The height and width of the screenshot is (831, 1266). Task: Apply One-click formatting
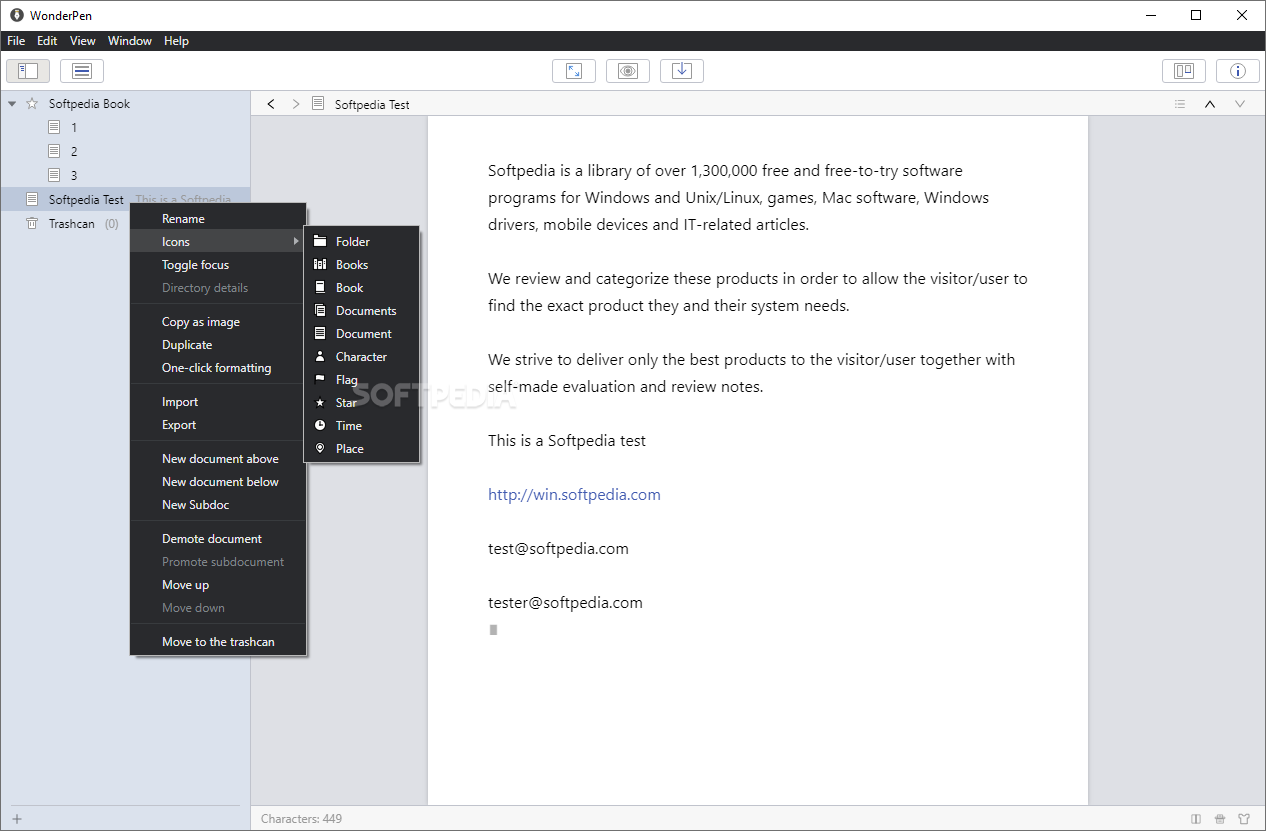tap(218, 367)
